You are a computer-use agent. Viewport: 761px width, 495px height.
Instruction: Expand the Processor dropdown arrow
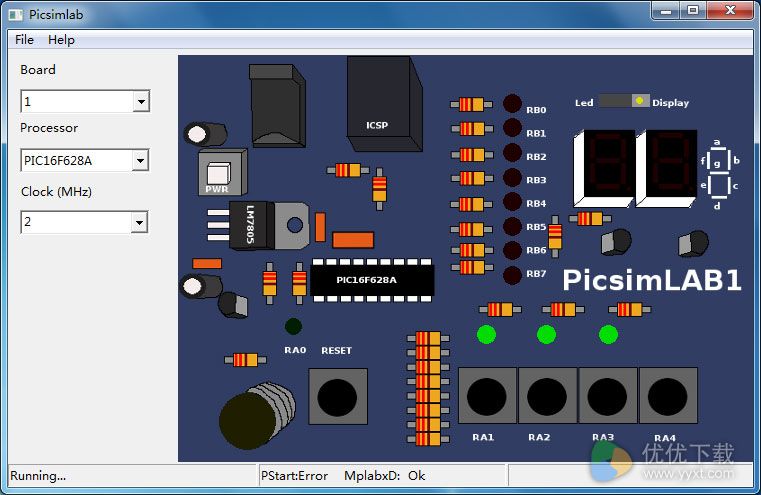(140, 161)
